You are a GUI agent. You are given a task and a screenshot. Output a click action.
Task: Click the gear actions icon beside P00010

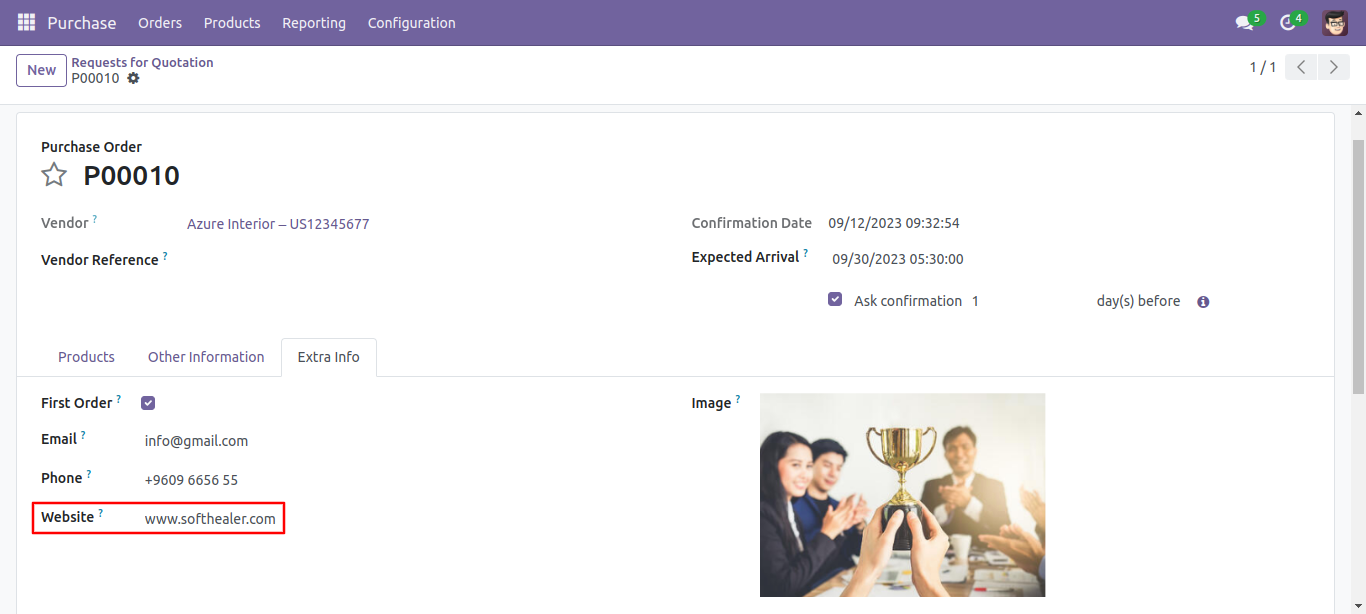point(133,78)
